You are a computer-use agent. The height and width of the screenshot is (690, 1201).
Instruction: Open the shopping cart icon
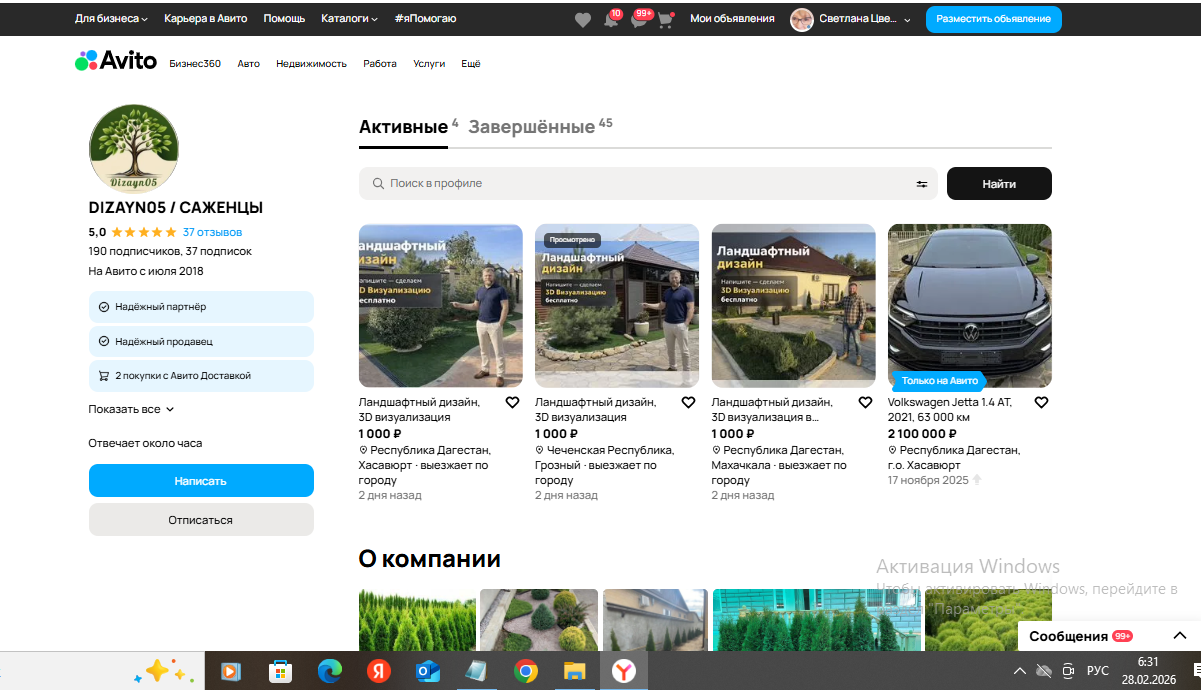coord(665,19)
